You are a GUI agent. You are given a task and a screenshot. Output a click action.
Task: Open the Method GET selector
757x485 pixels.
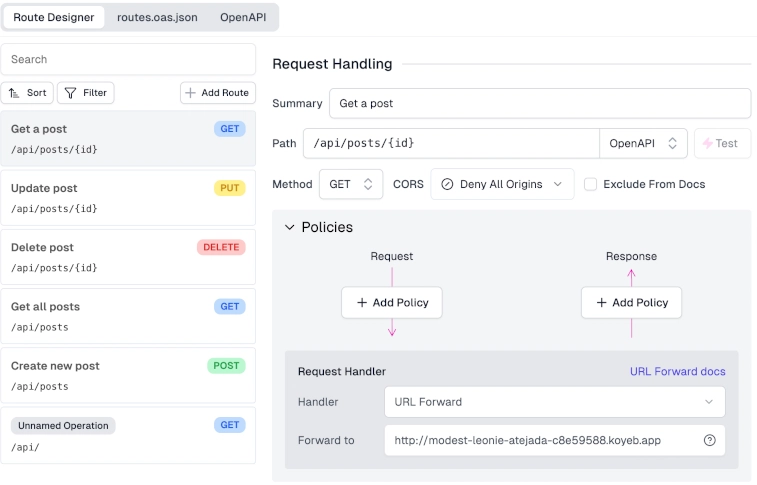click(351, 184)
